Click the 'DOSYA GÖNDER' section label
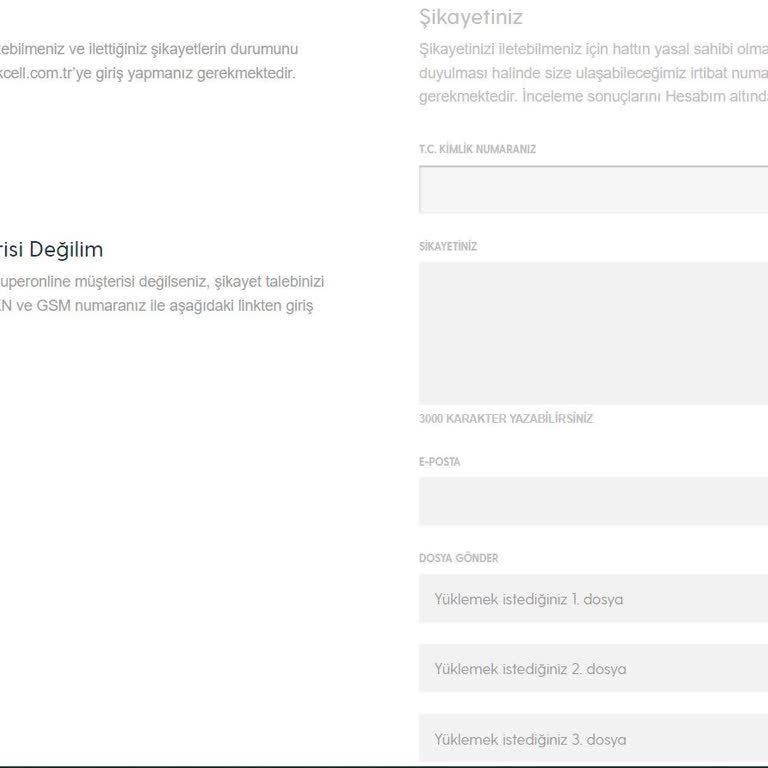Viewport: 768px width, 768px height. [459, 558]
